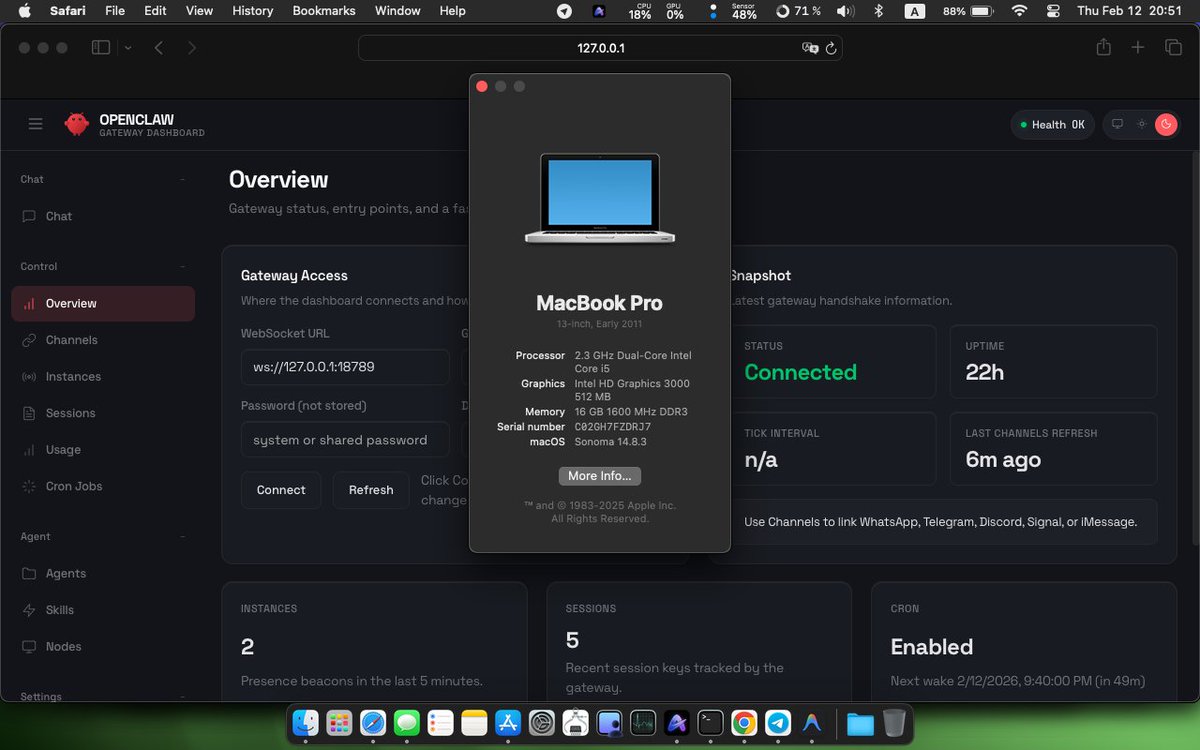Click the MacBook Pro image in About window

pyautogui.click(x=600, y=197)
